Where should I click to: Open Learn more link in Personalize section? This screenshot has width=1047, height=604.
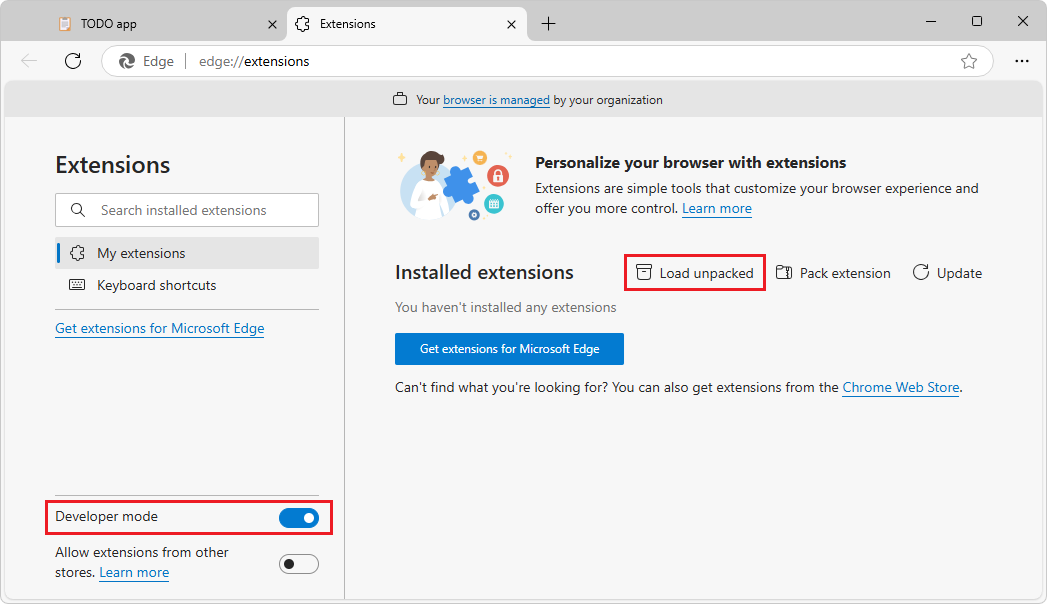(x=716, y=209)
